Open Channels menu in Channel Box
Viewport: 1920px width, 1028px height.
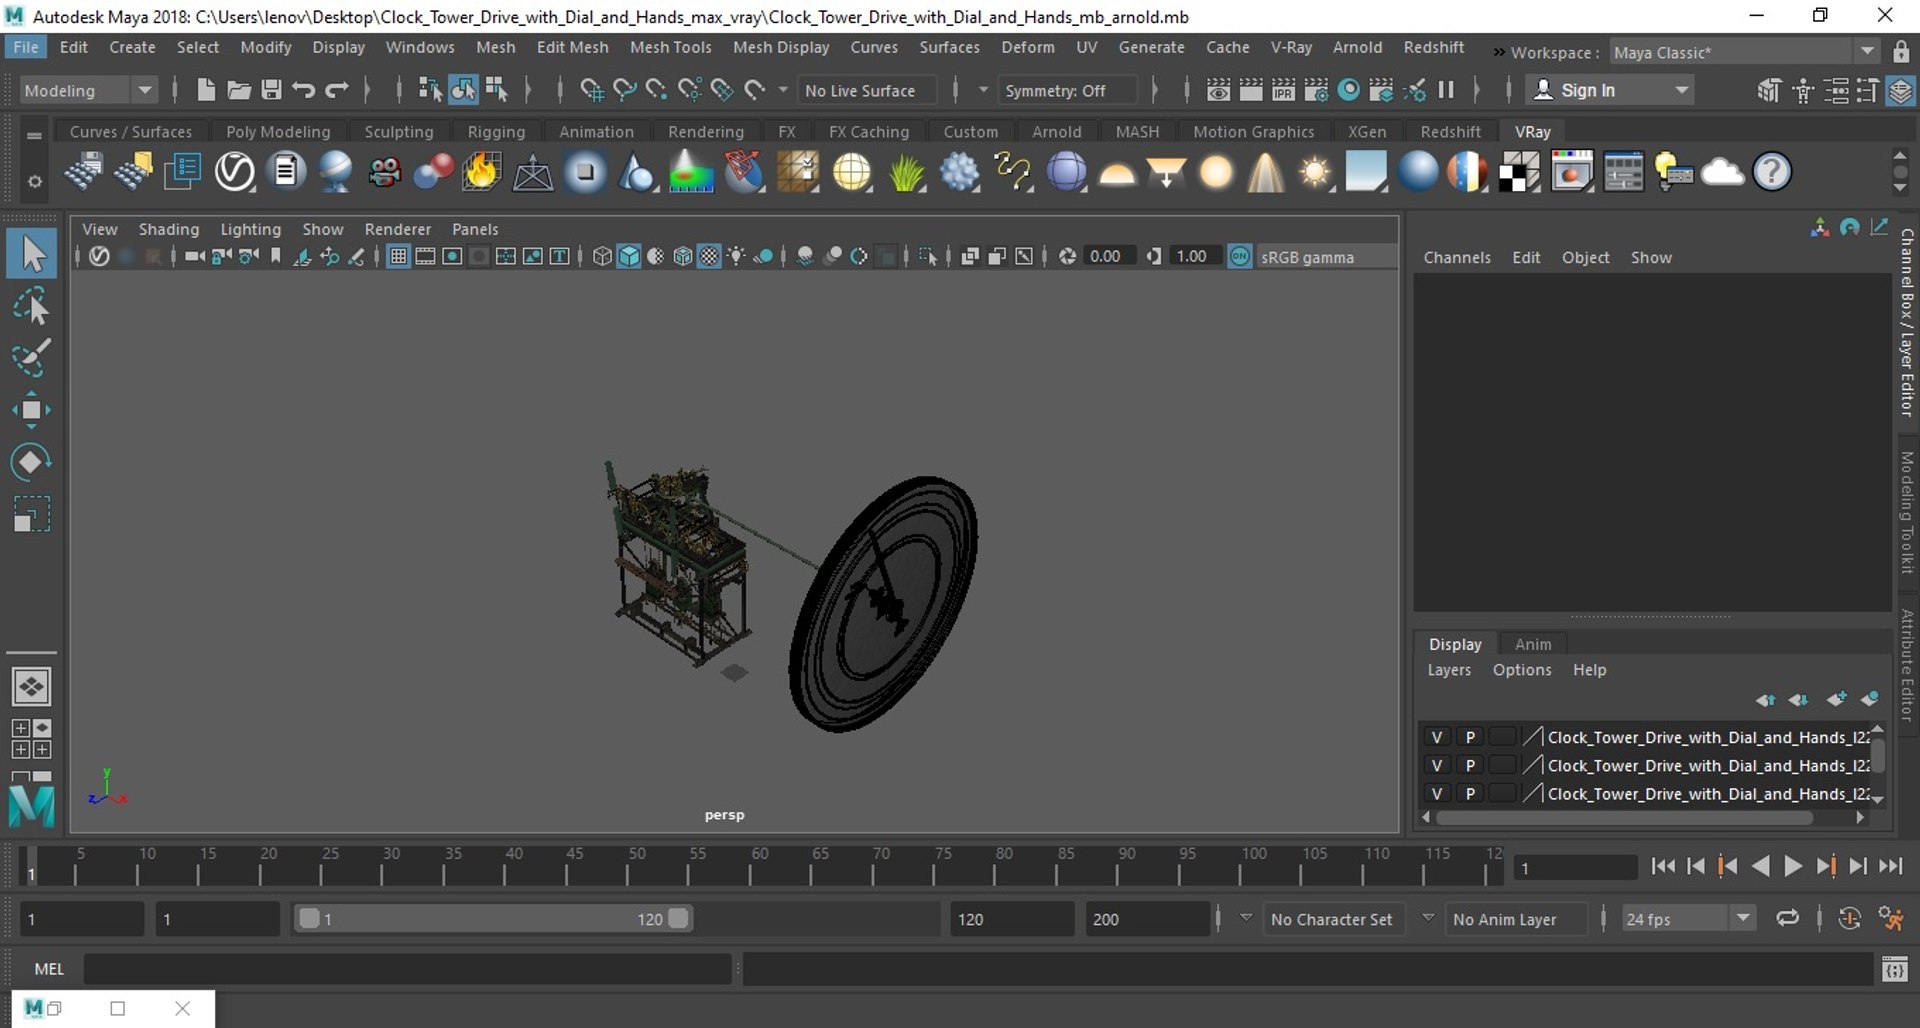[1457, 257]
